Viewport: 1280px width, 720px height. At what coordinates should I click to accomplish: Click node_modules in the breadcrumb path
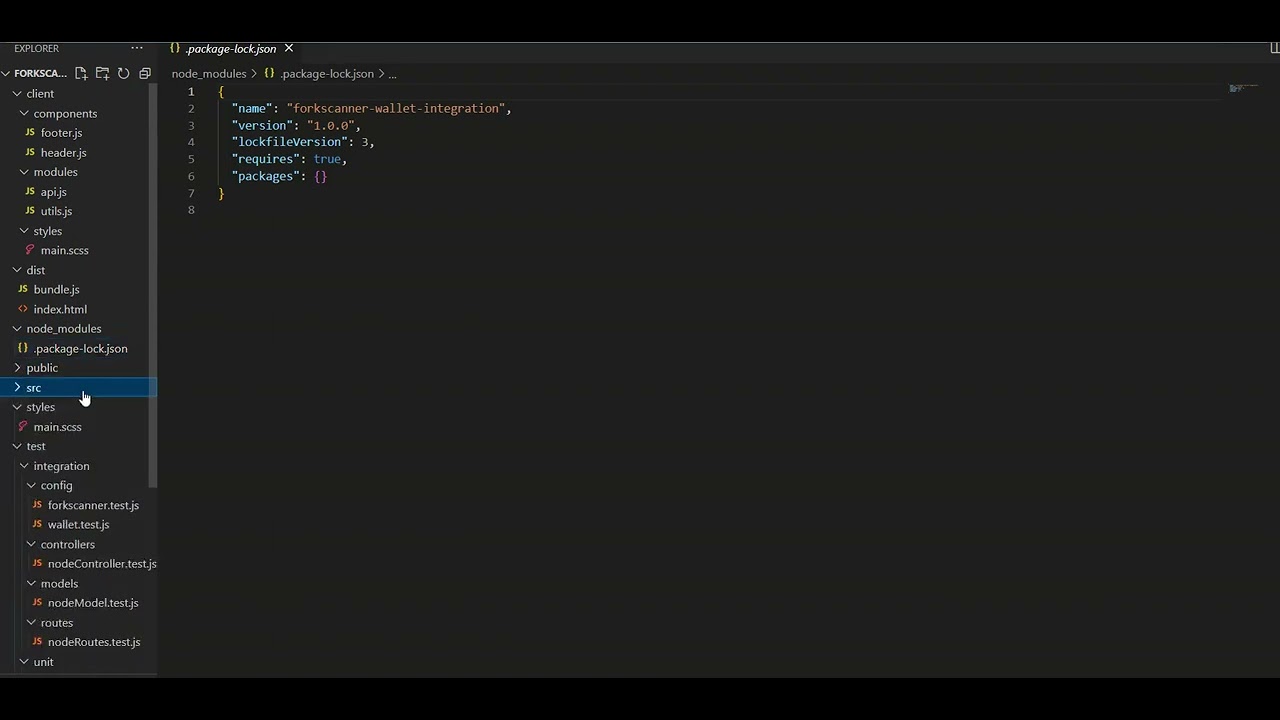(x=209, y=73)
